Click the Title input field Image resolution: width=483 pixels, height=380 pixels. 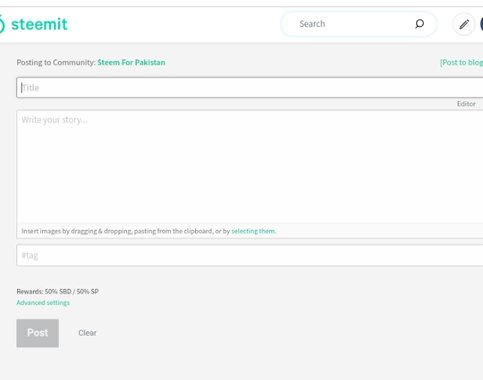250,88
